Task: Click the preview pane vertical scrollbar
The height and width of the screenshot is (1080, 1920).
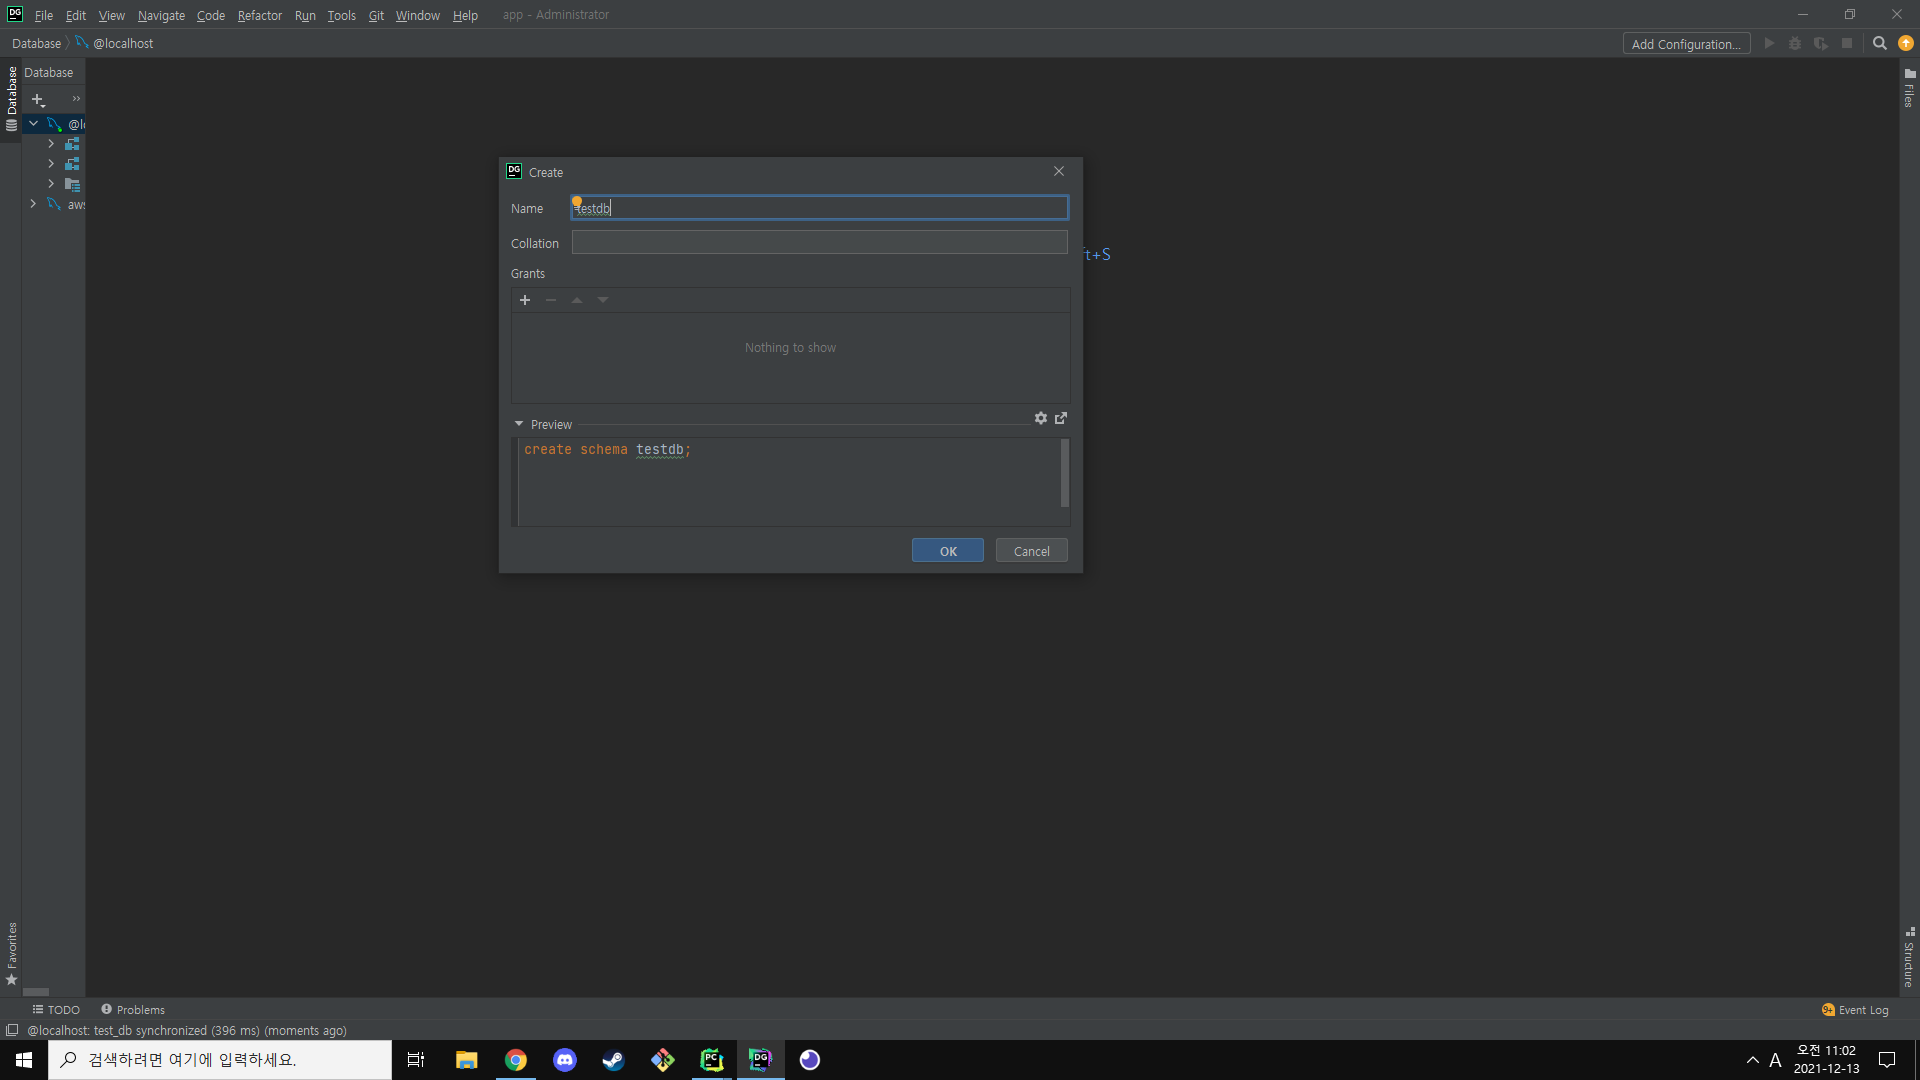Action: tap(1064, 473)
